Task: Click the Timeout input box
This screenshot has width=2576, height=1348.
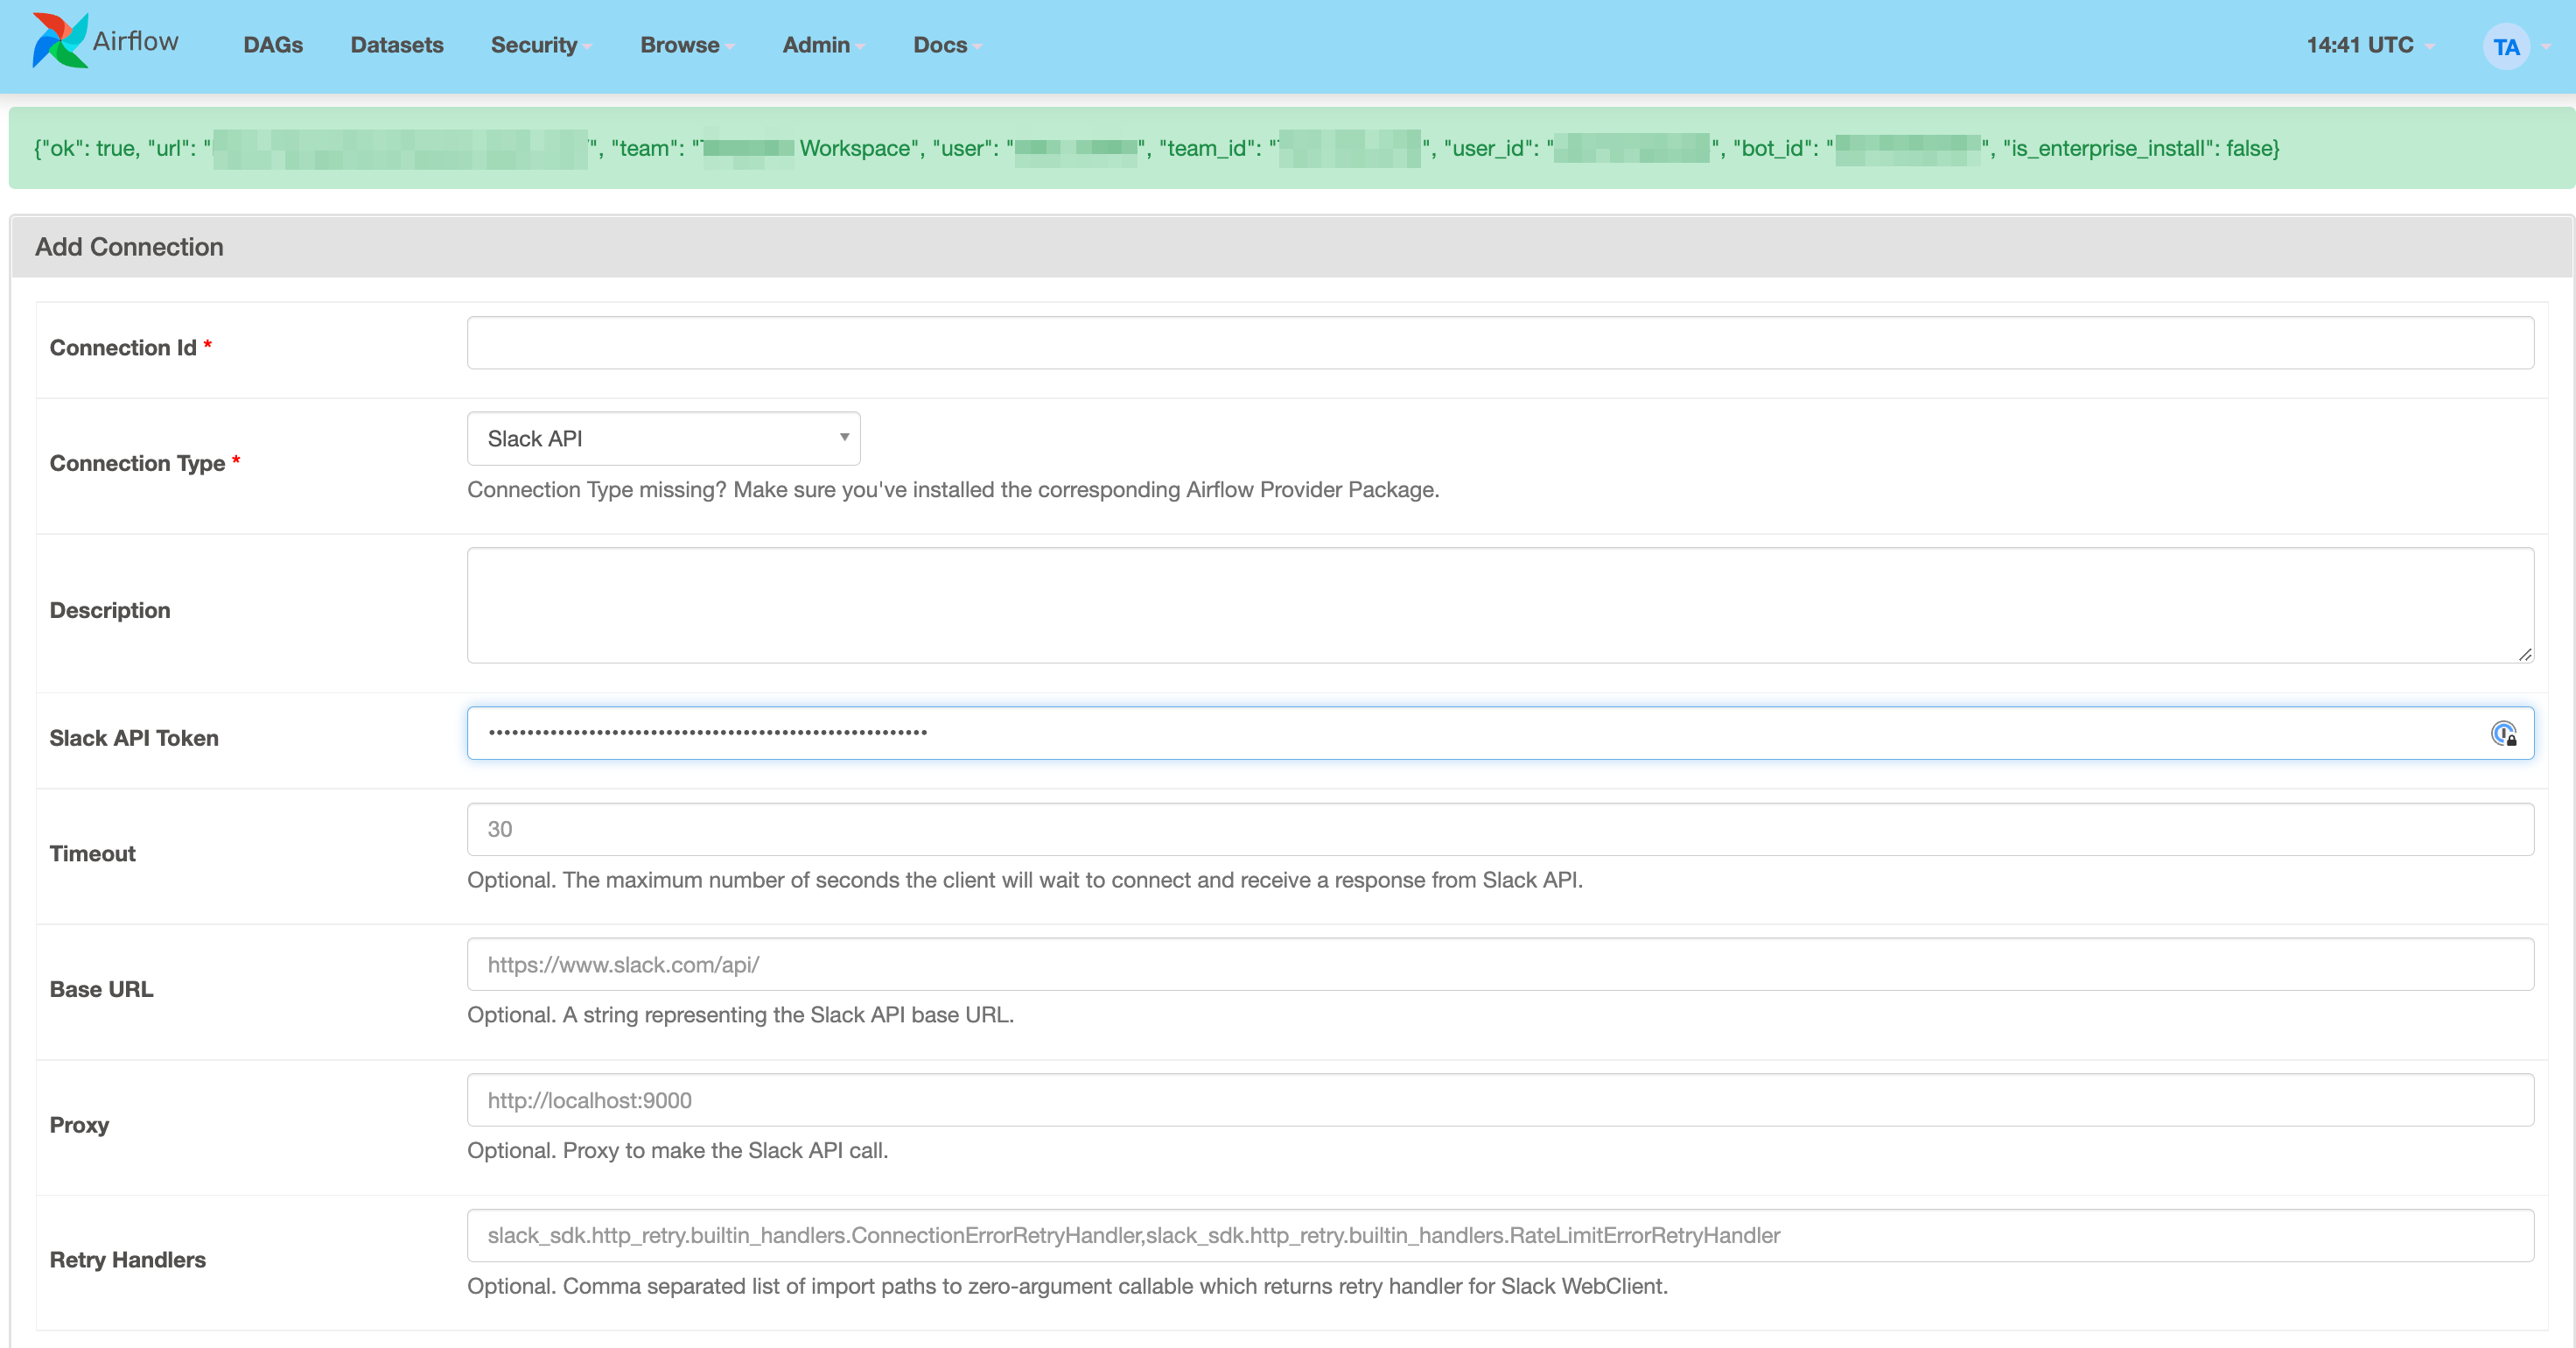Action: pos(1499,829)
